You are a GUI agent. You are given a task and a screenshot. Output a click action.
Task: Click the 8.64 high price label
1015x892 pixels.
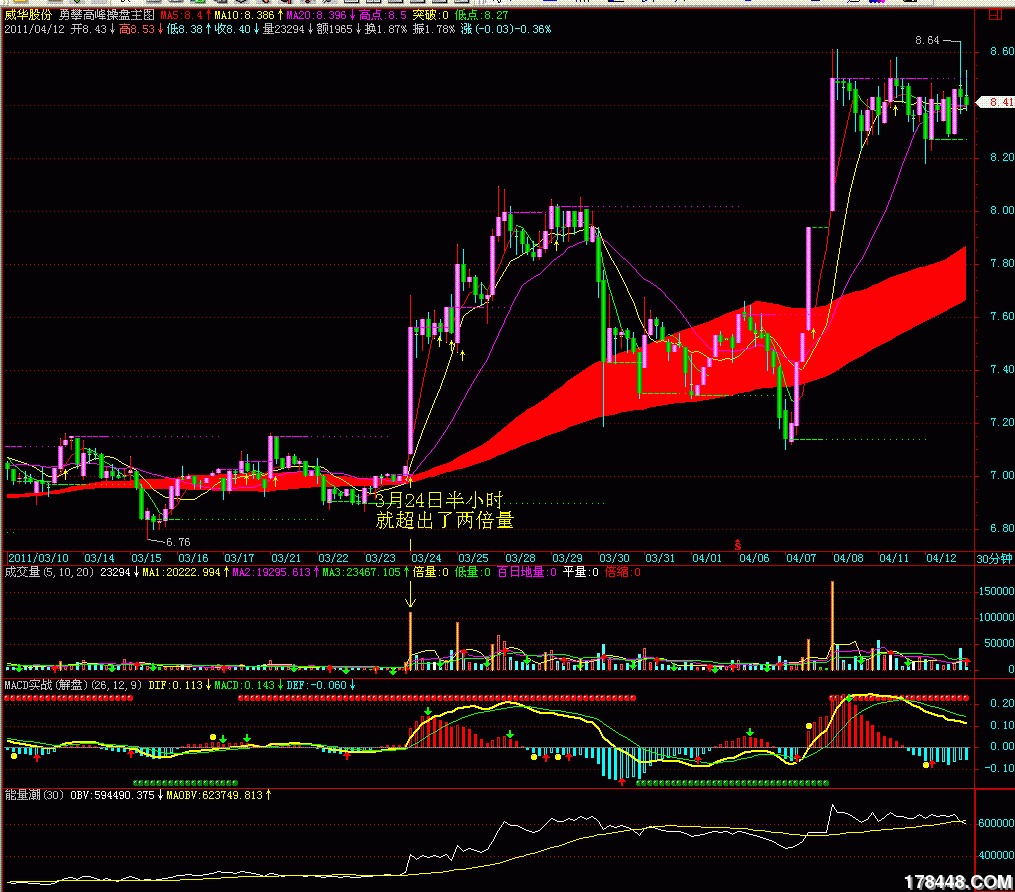(x=927, y=40)
